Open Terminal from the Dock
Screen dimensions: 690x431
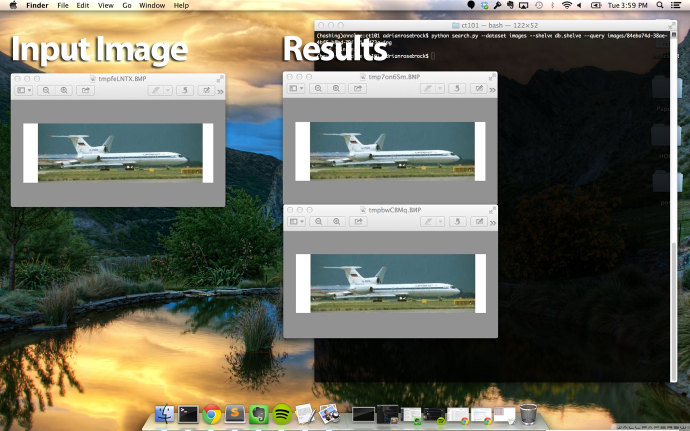(x=188, y=414)
